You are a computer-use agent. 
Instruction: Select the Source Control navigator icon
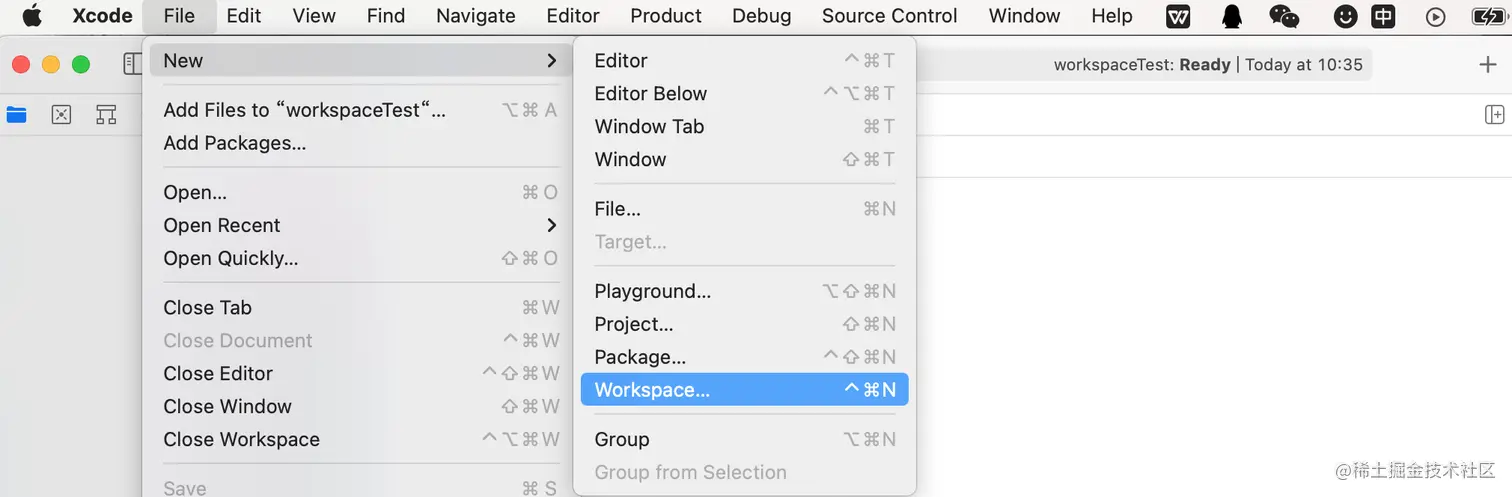point(61,114)
